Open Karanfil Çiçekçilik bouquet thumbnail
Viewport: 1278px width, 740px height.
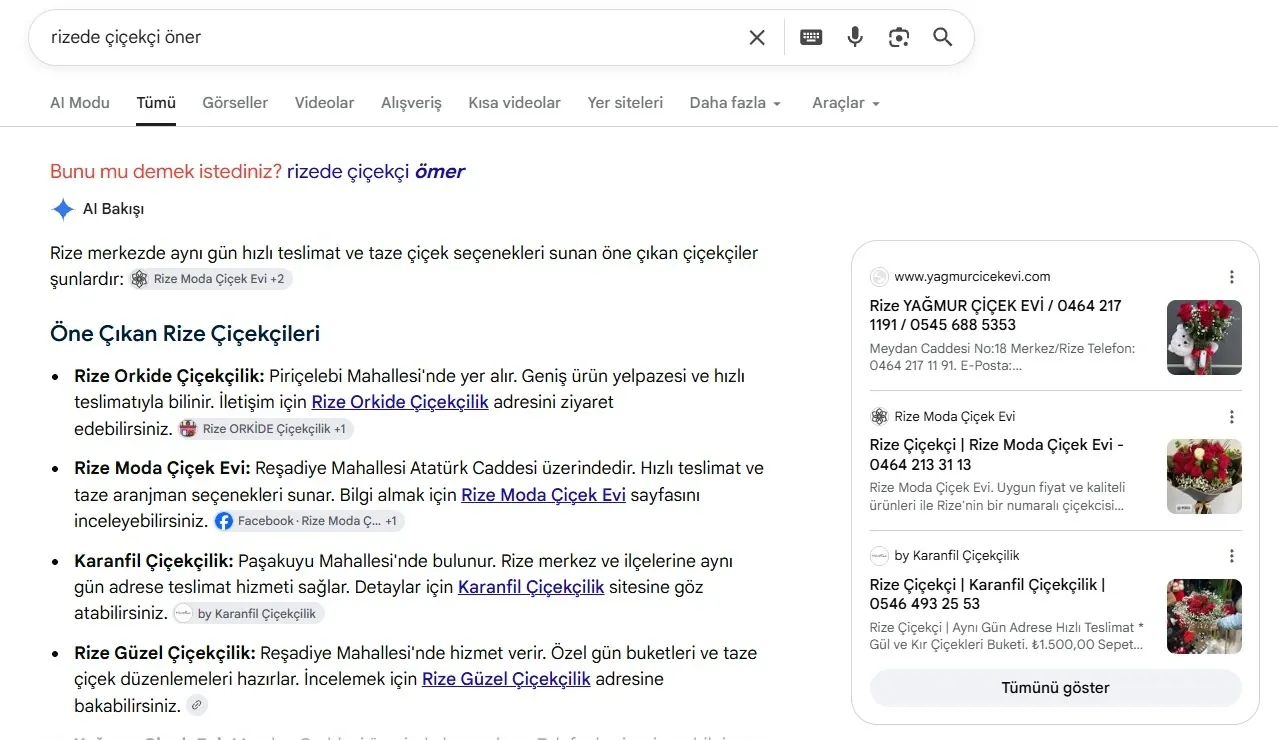pyautogui.click(x=1204, y=617)
